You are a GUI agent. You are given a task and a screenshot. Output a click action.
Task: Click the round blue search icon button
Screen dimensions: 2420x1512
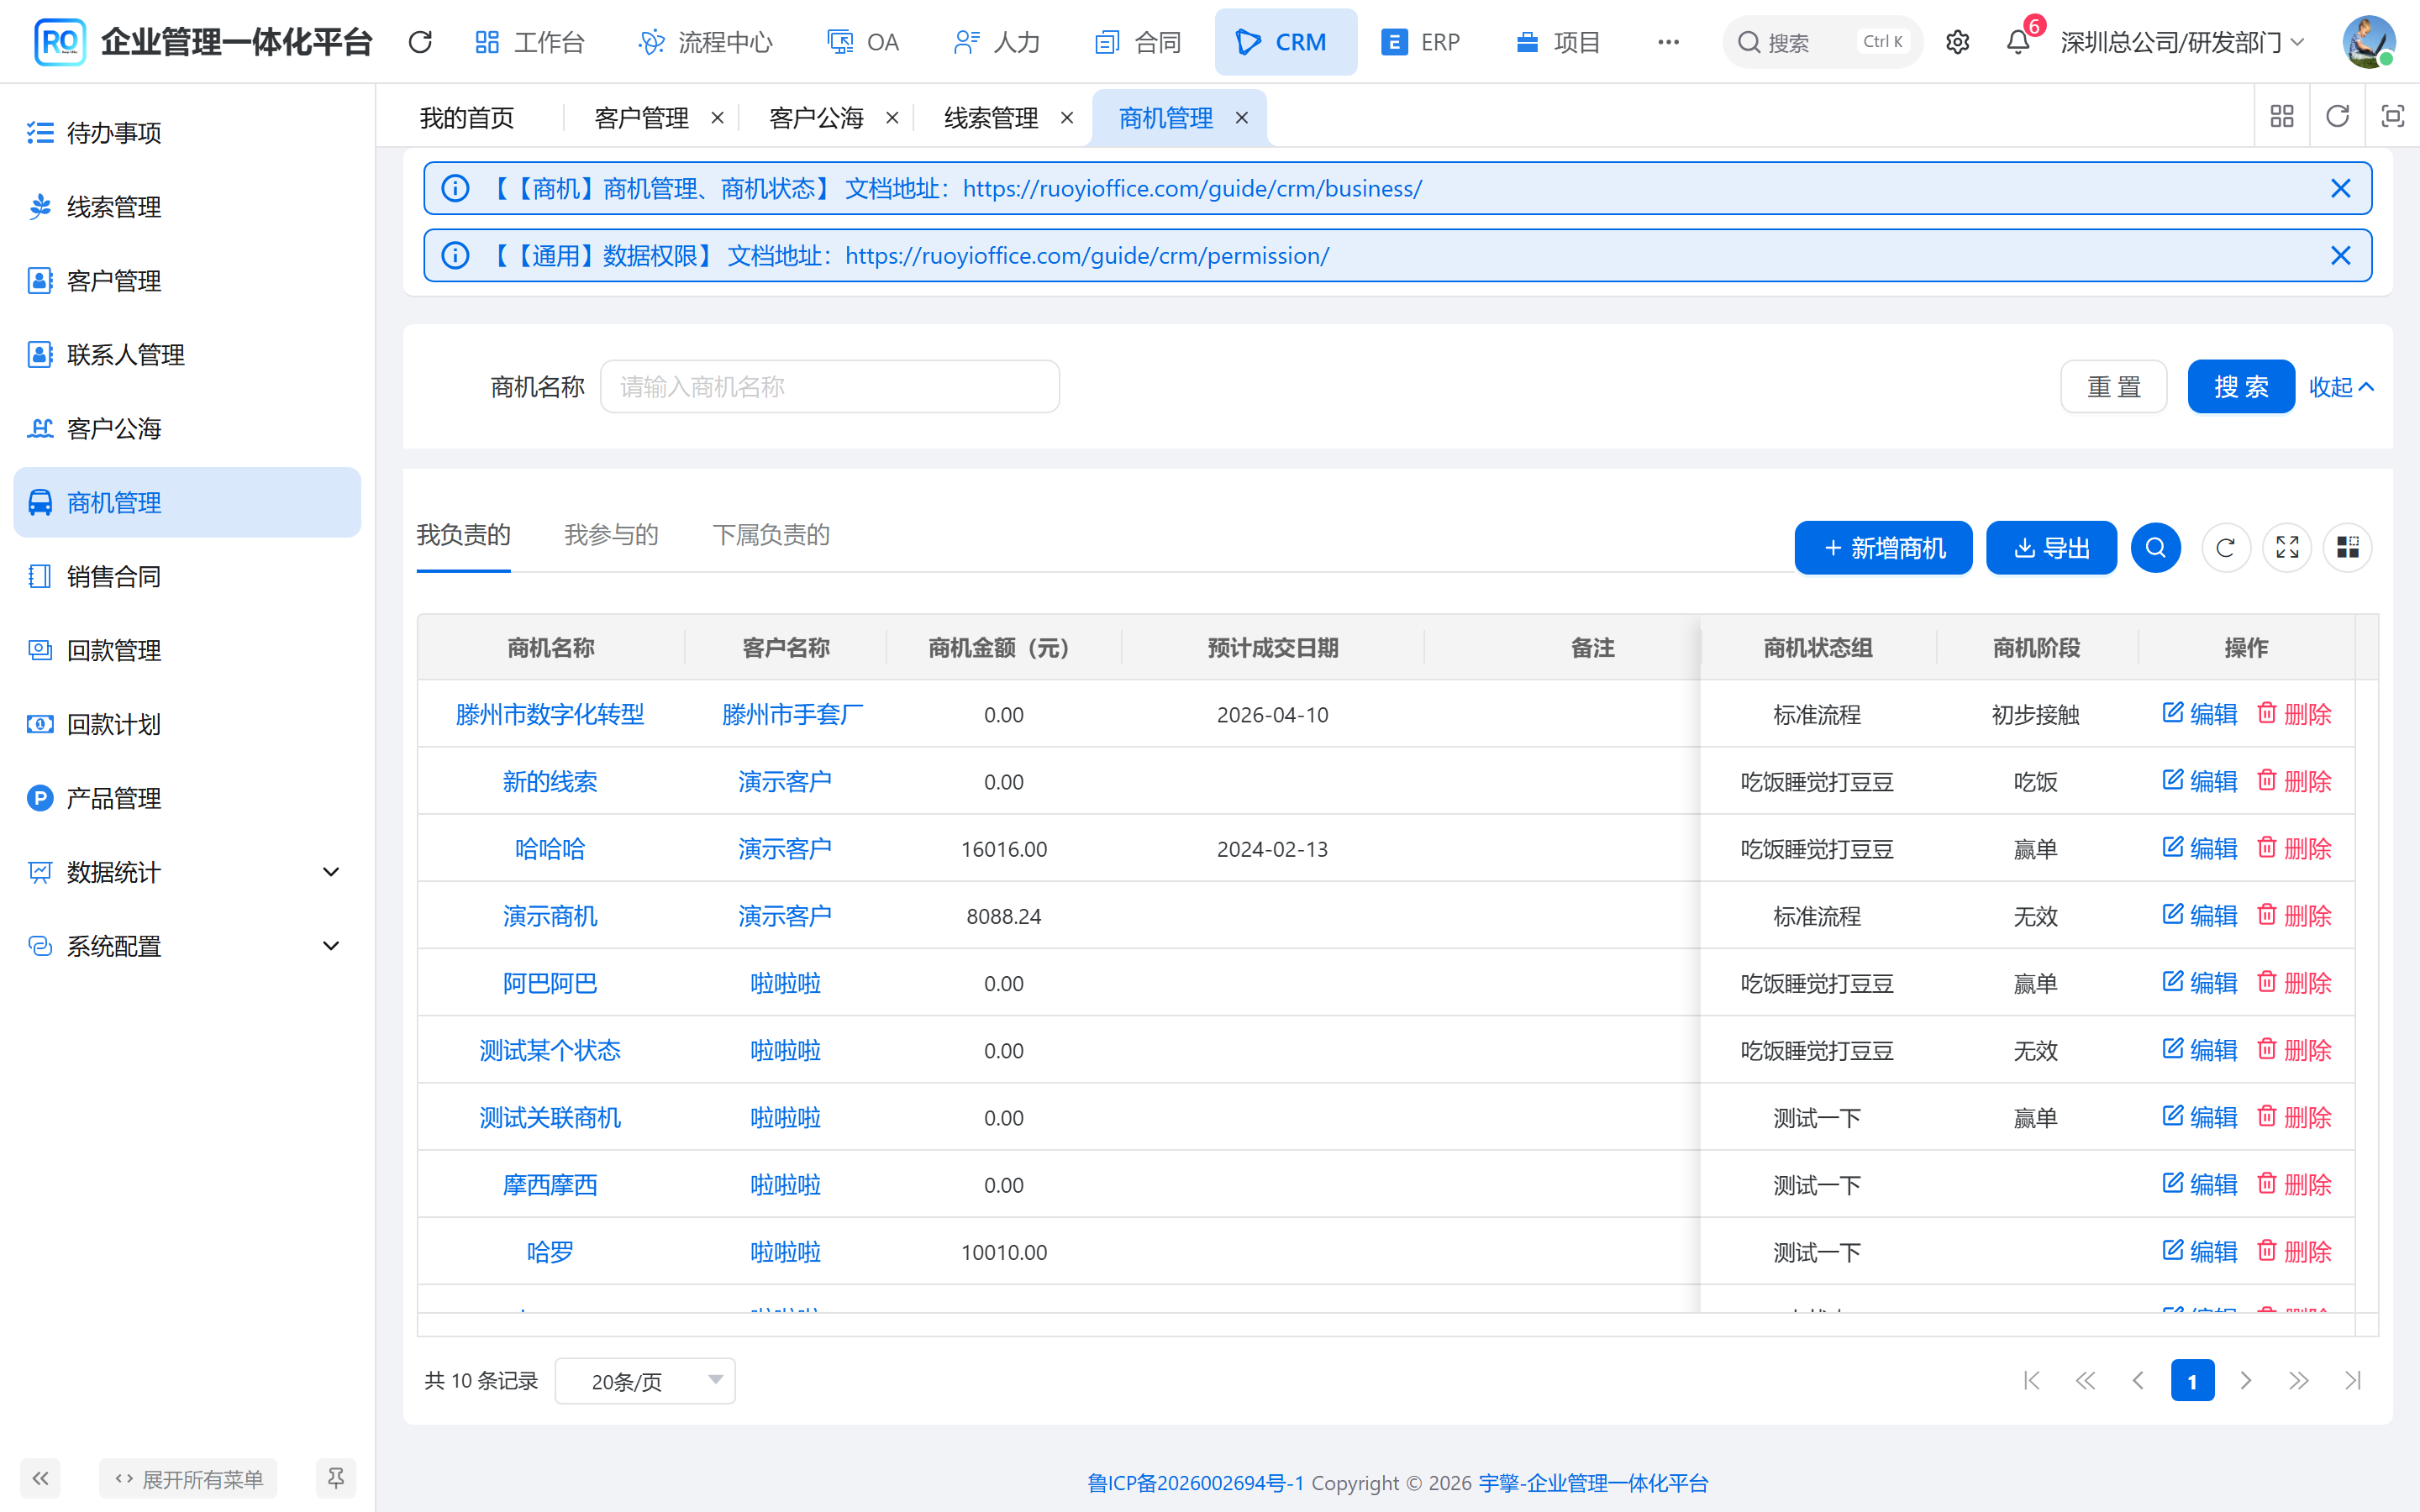[x=2156, y=548]
